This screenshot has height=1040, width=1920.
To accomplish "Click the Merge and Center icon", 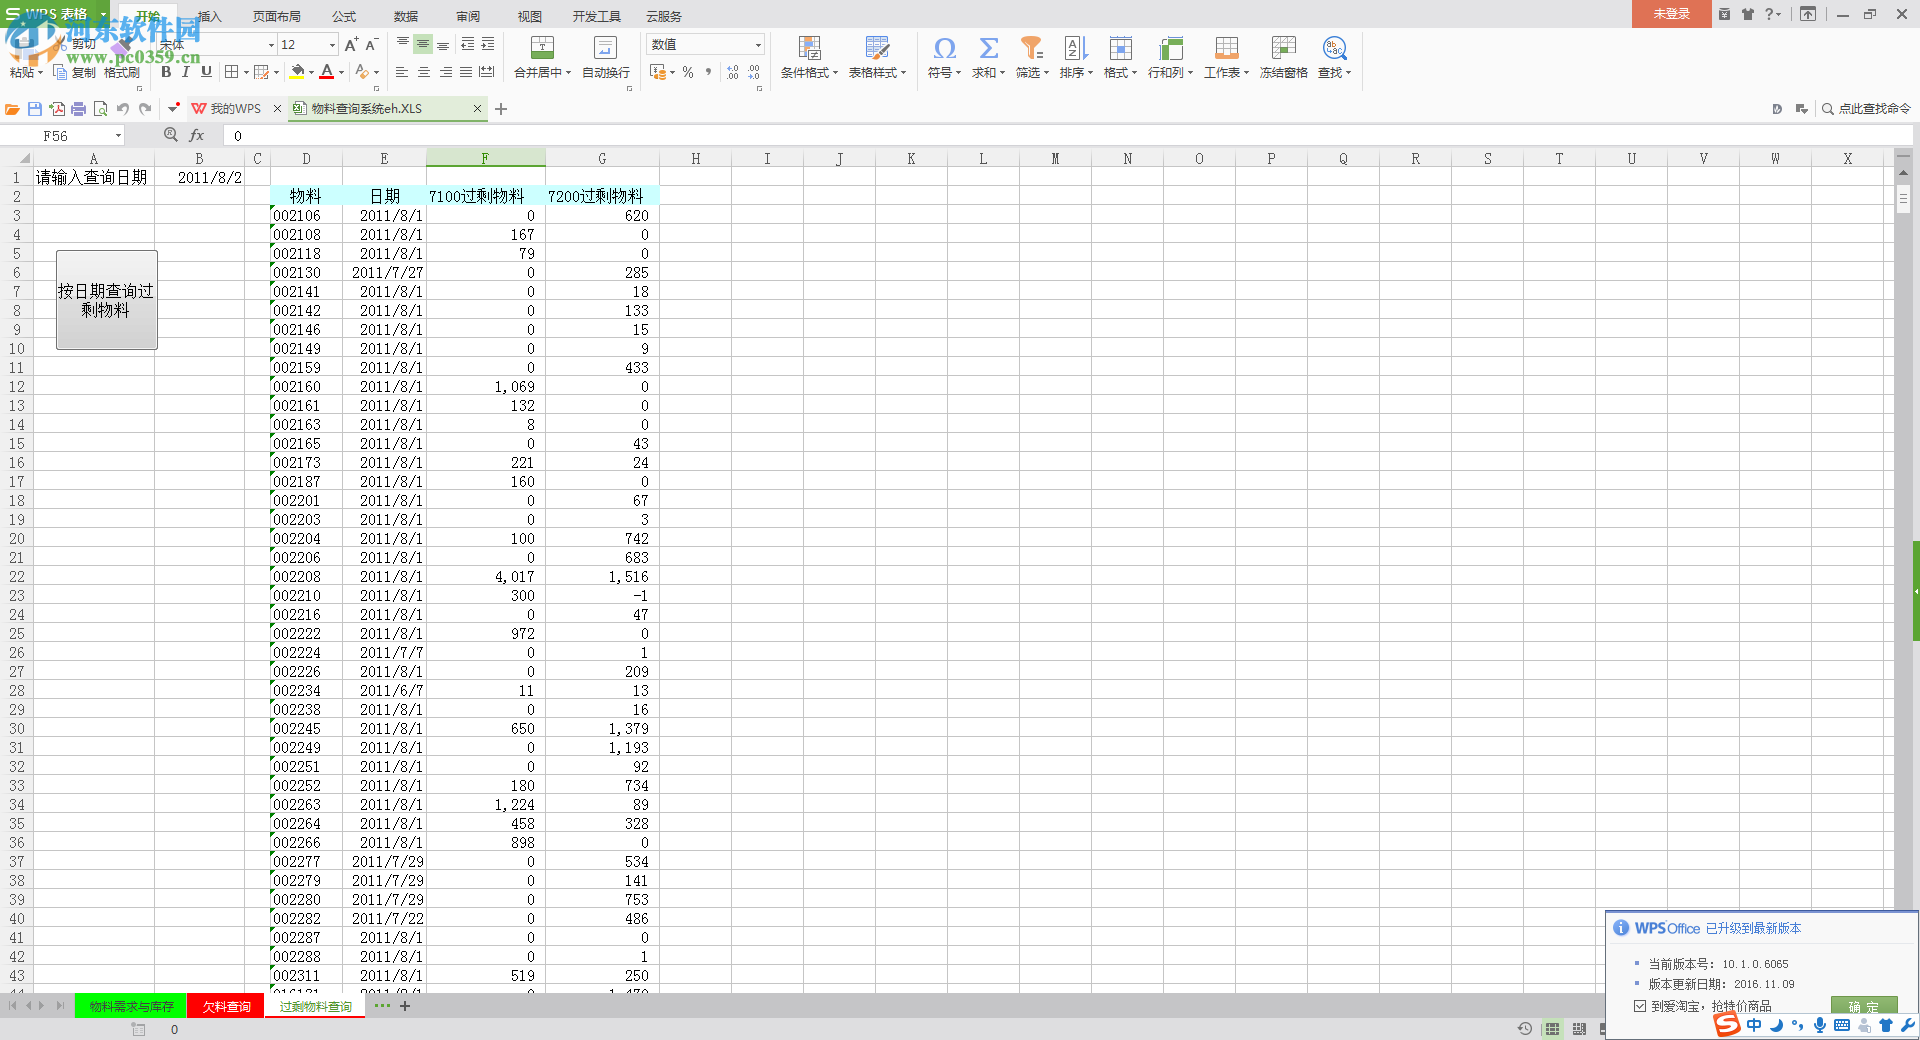I will [542, 47].
